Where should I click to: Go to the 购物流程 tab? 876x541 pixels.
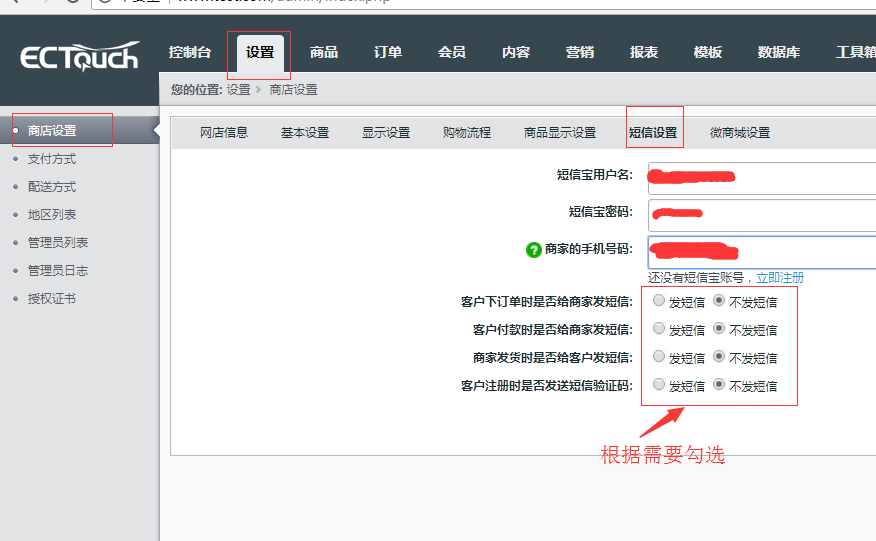(x=467, y=133)
